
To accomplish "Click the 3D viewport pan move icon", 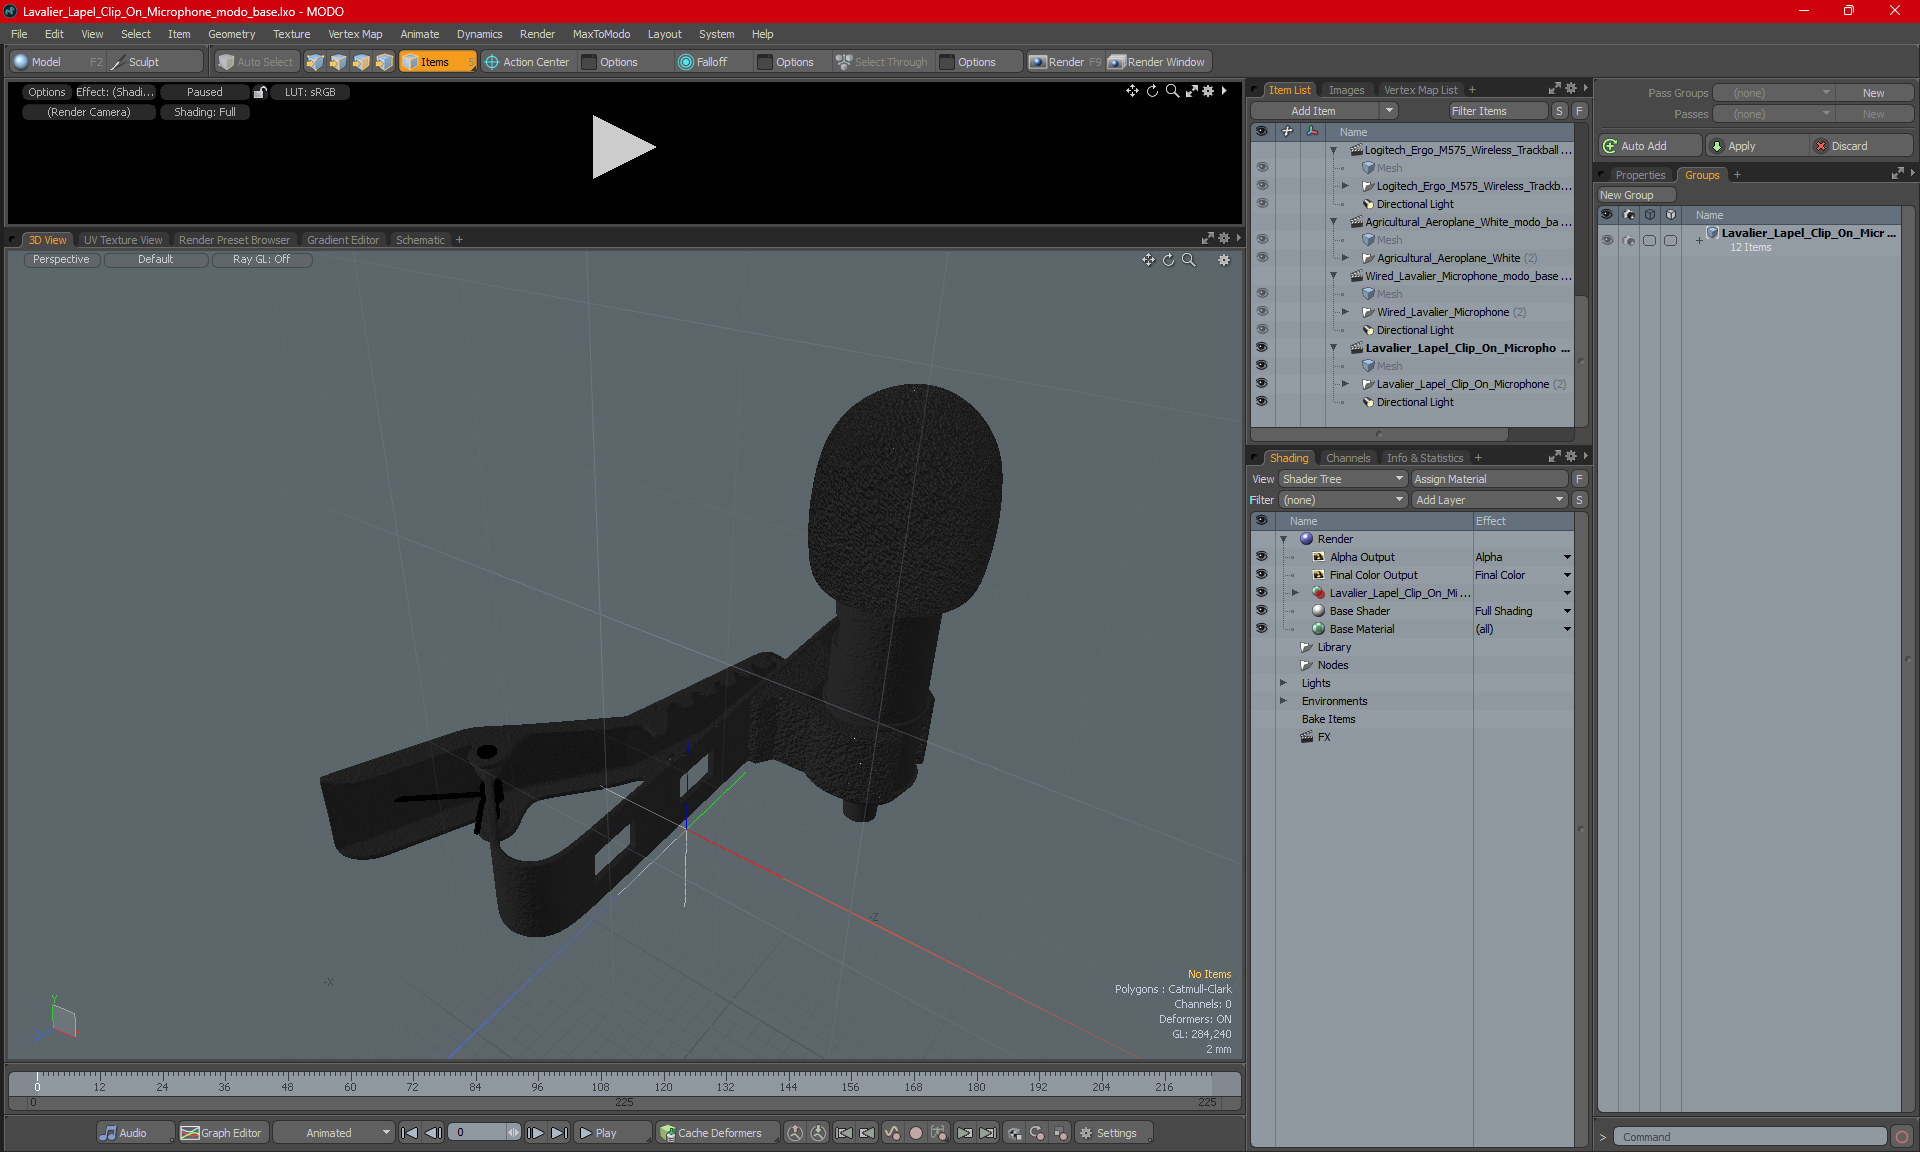I will 1148,260.
